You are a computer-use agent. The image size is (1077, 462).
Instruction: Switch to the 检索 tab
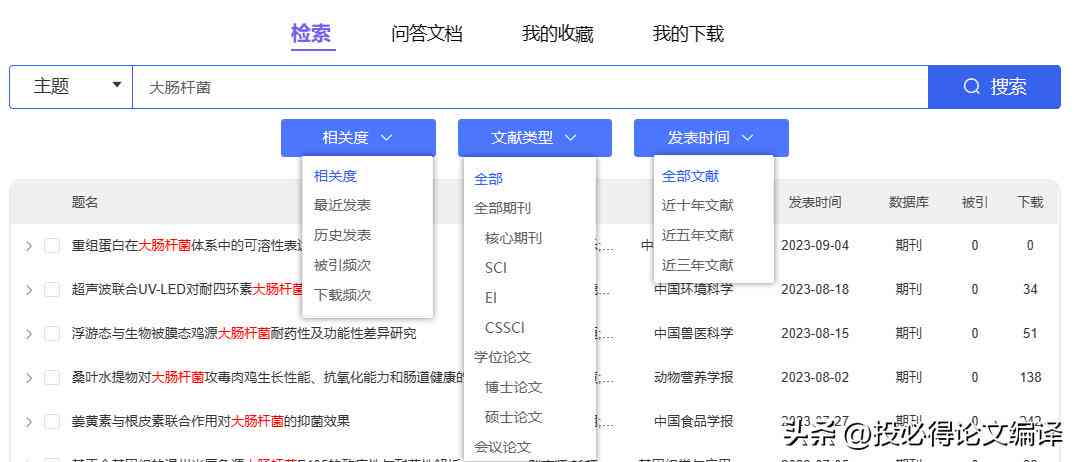(311, 33)
